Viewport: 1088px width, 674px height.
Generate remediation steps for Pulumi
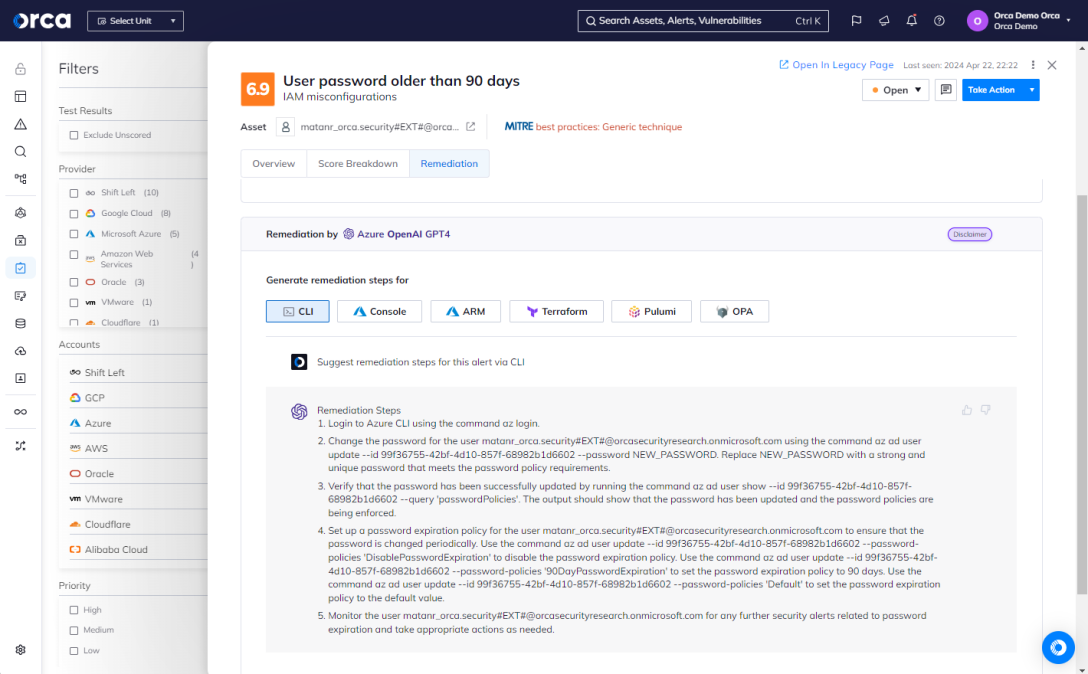[652, 312]
